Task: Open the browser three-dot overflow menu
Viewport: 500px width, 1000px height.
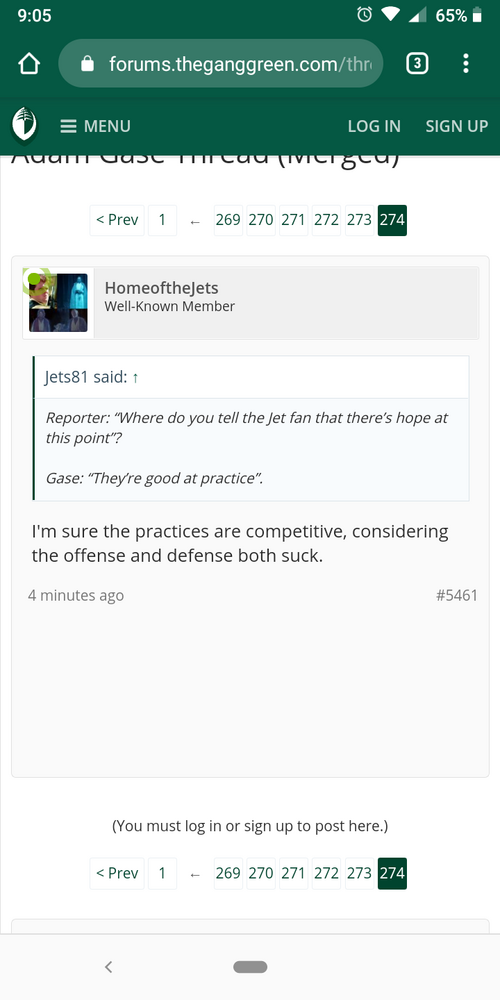Action: 466,63
